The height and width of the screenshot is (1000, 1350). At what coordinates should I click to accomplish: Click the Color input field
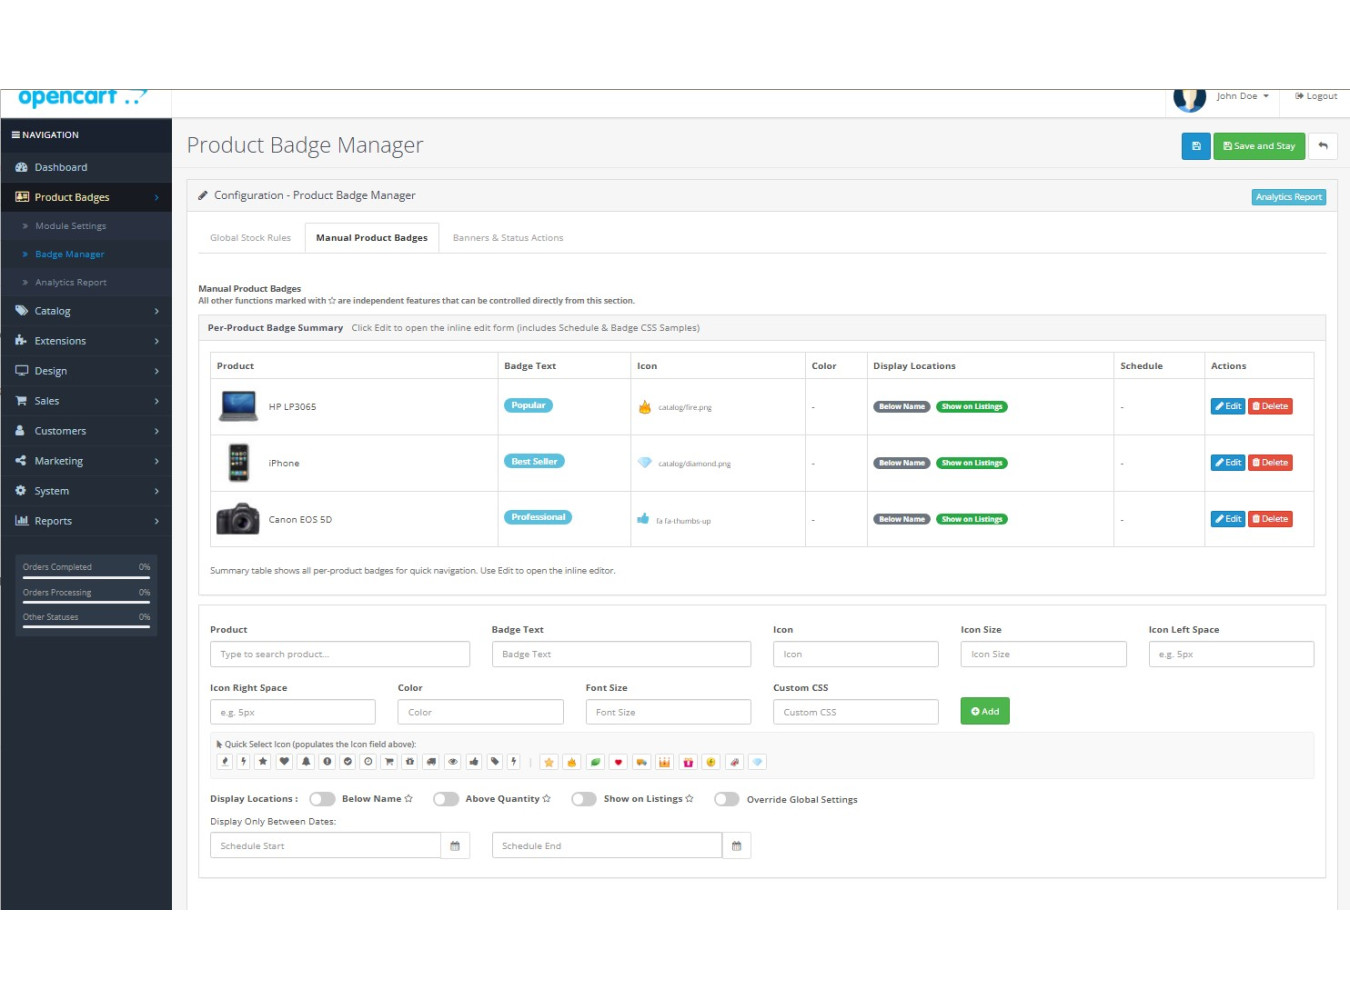click(480, 712)
